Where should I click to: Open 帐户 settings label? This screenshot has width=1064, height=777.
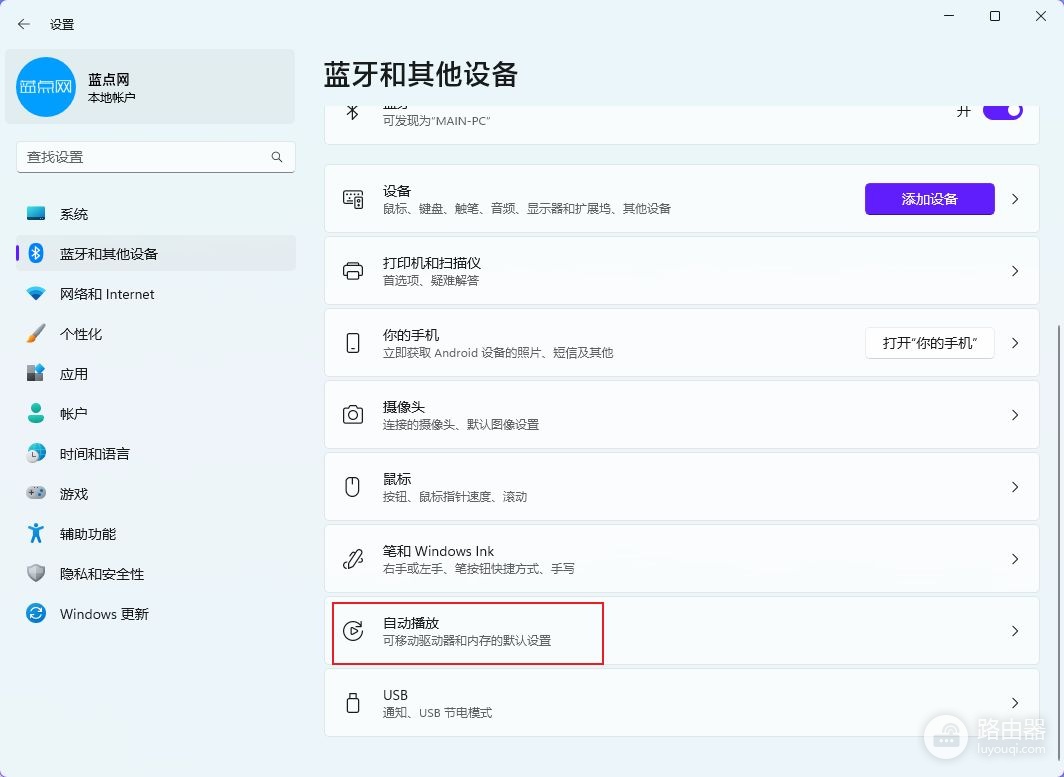click(73, 413)
